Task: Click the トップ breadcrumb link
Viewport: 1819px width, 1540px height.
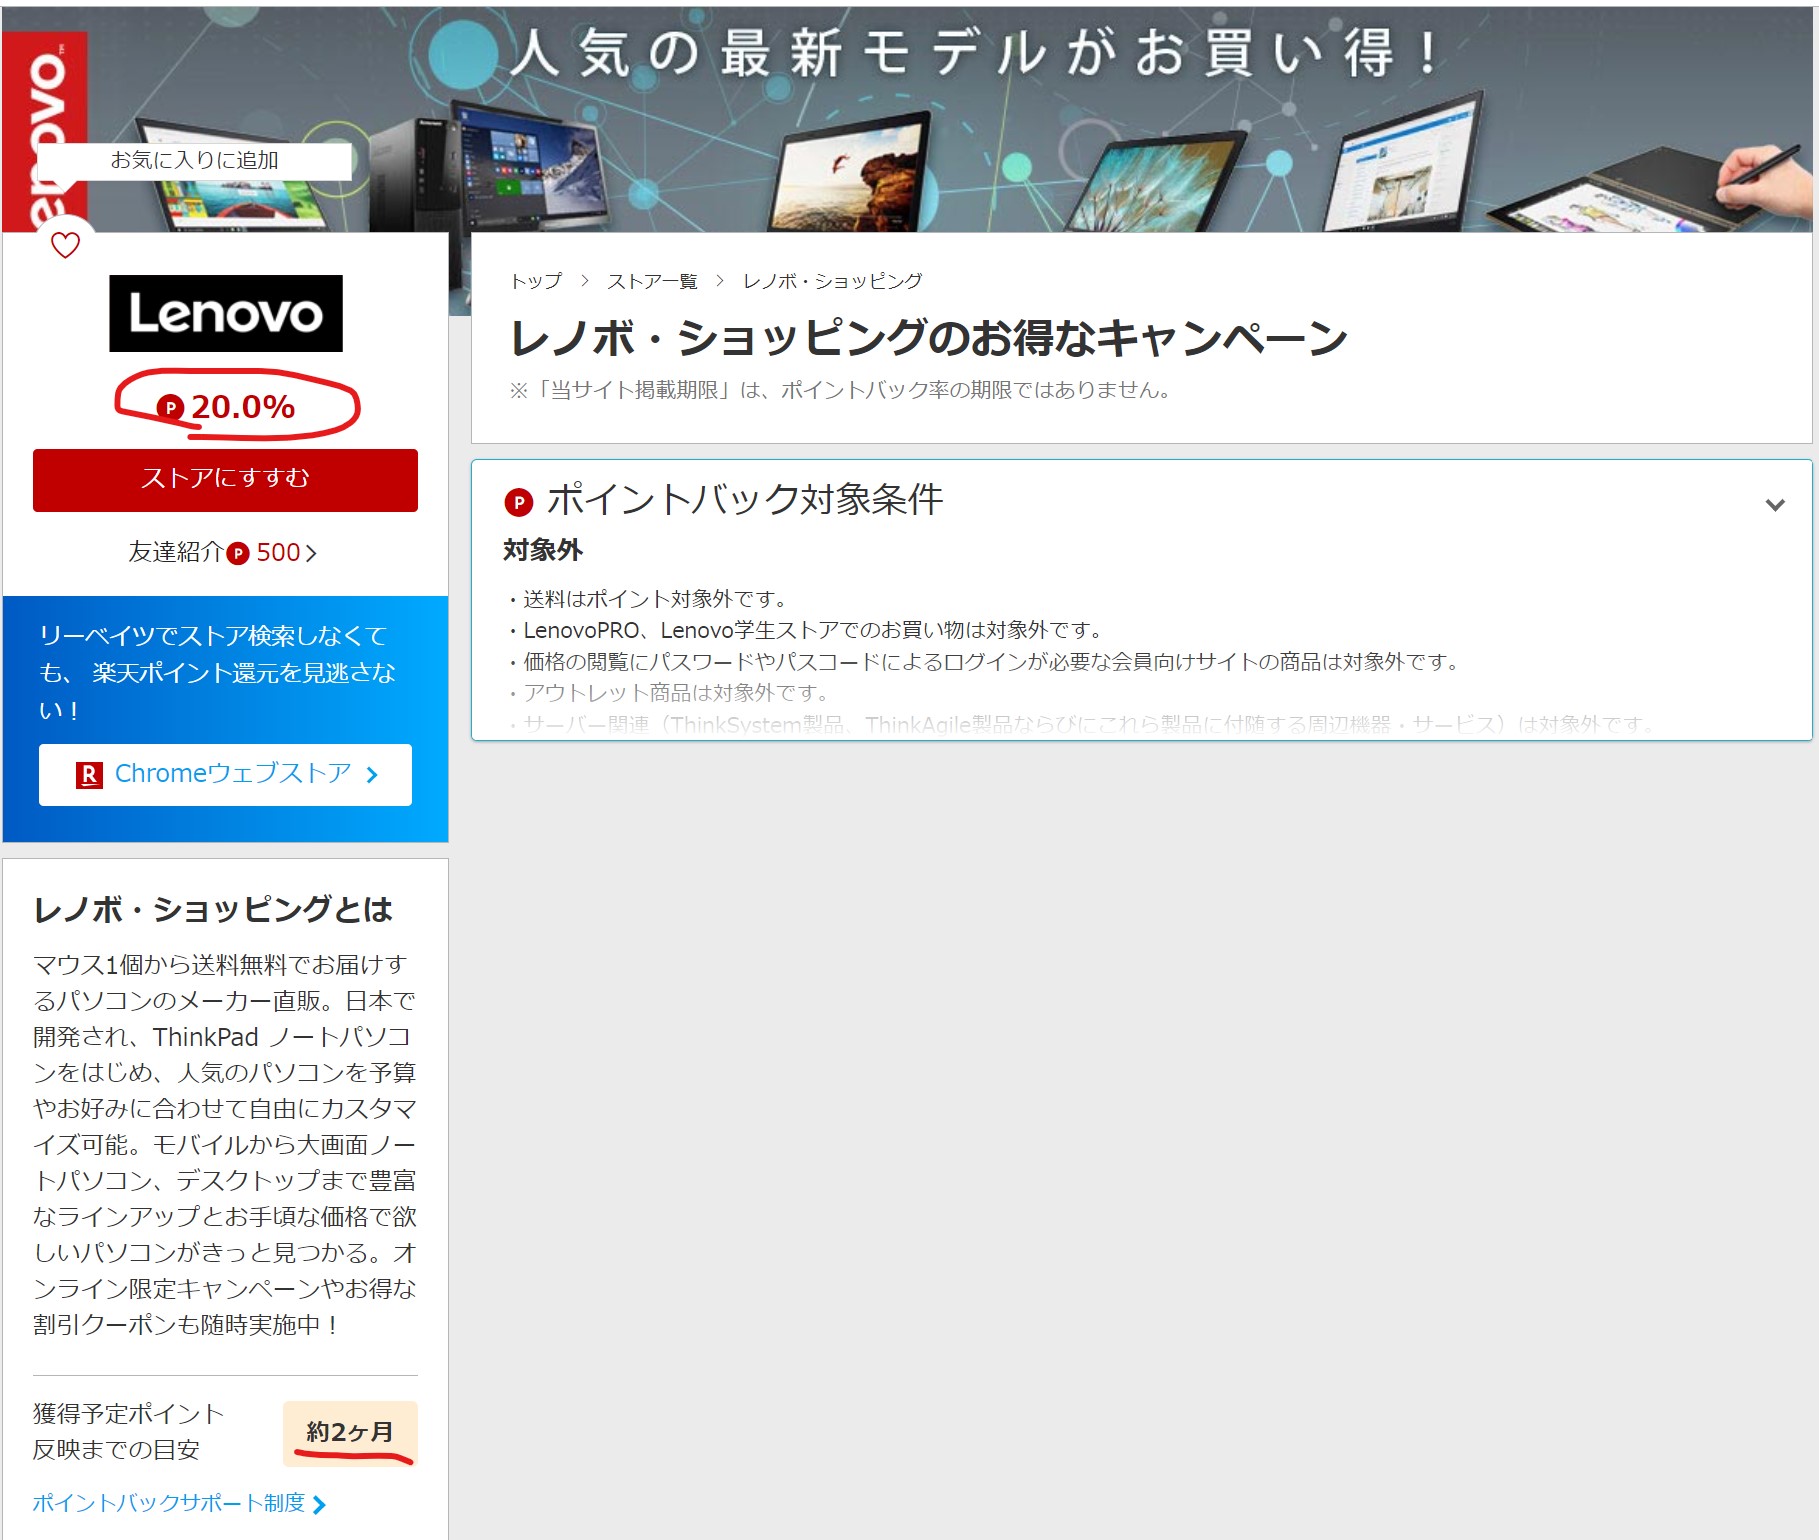Action: (536, 281)
